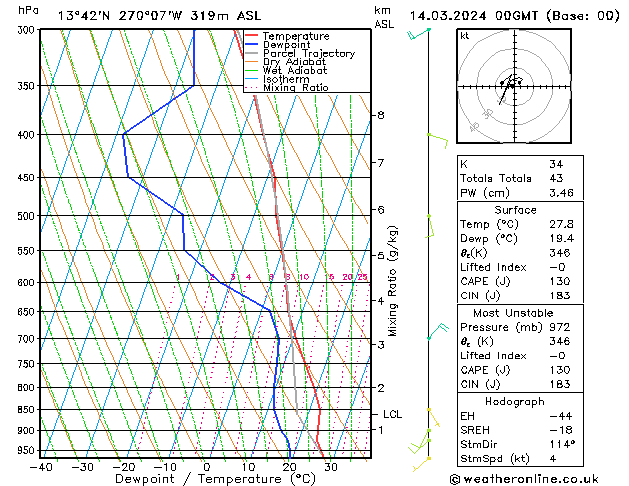The height and width of the screenshot is (486, 629).
Task: Click the 3 km altitude label
Action: coord(381,344)
